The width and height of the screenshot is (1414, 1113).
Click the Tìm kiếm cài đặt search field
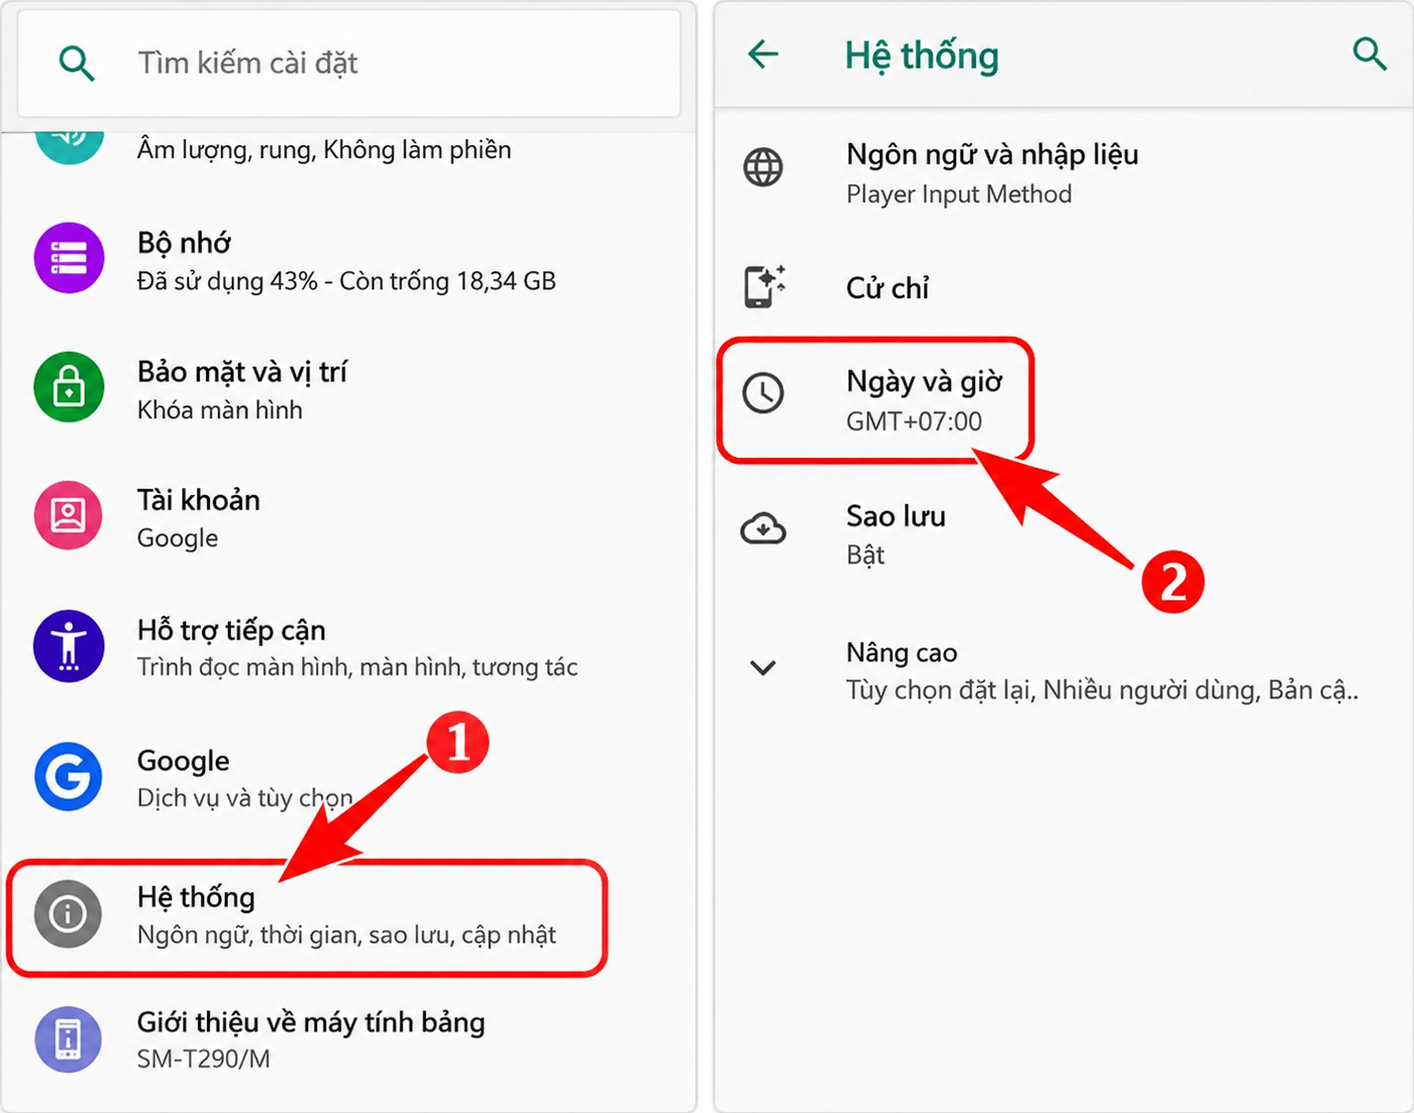349,63
